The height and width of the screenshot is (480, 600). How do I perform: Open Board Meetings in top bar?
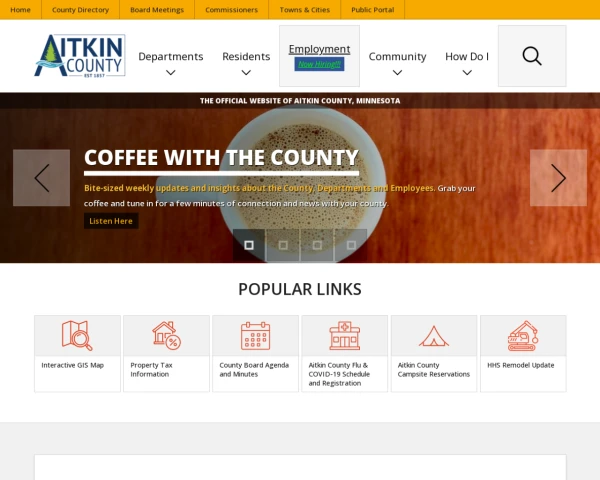coord(157,10)
